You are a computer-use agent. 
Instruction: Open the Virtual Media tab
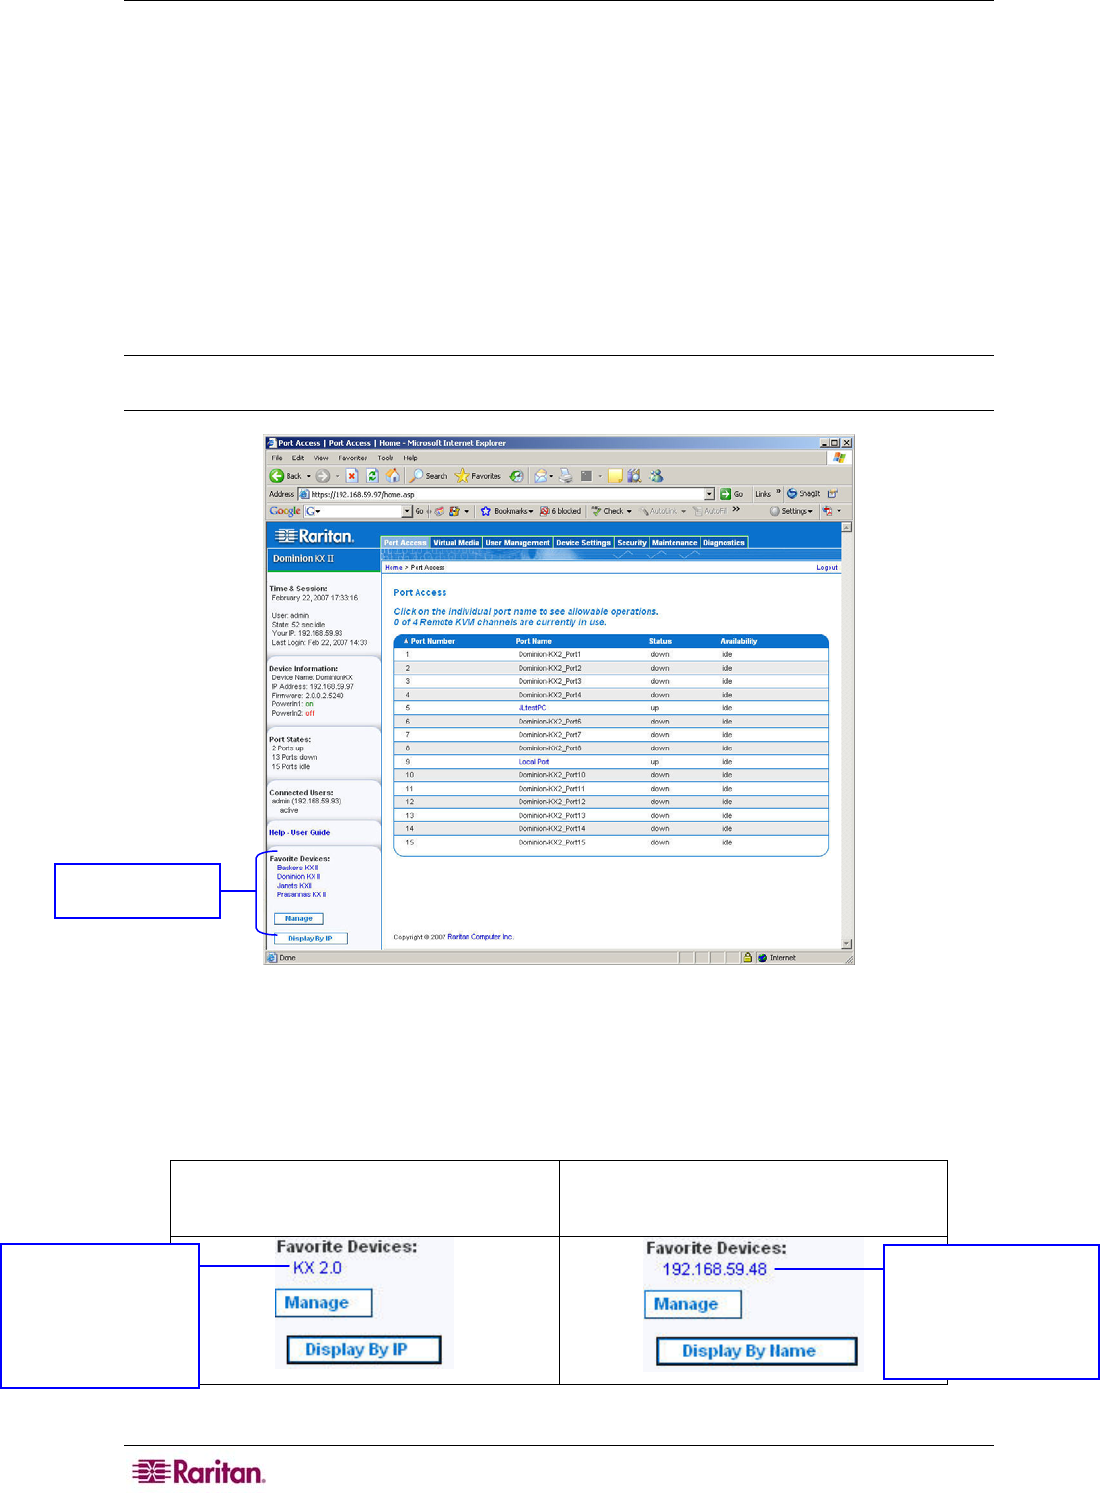[456, 543]
